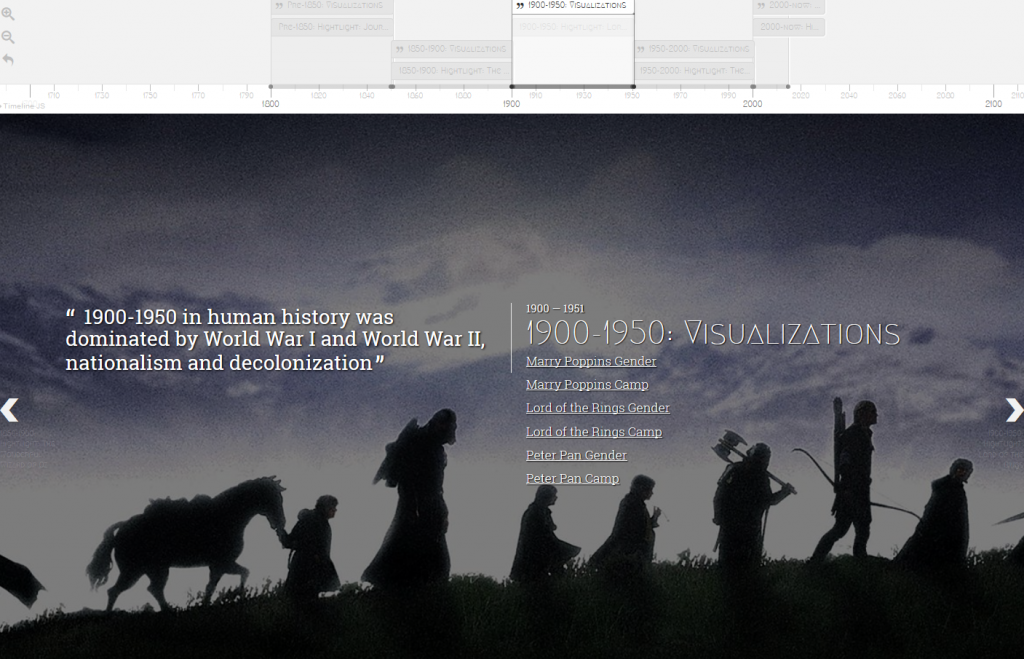Image resolution: width=1024 pixels, height=659 pixels.
Task: Advance to the next slide with right chevron
Action: click(x=1014, y=410)
